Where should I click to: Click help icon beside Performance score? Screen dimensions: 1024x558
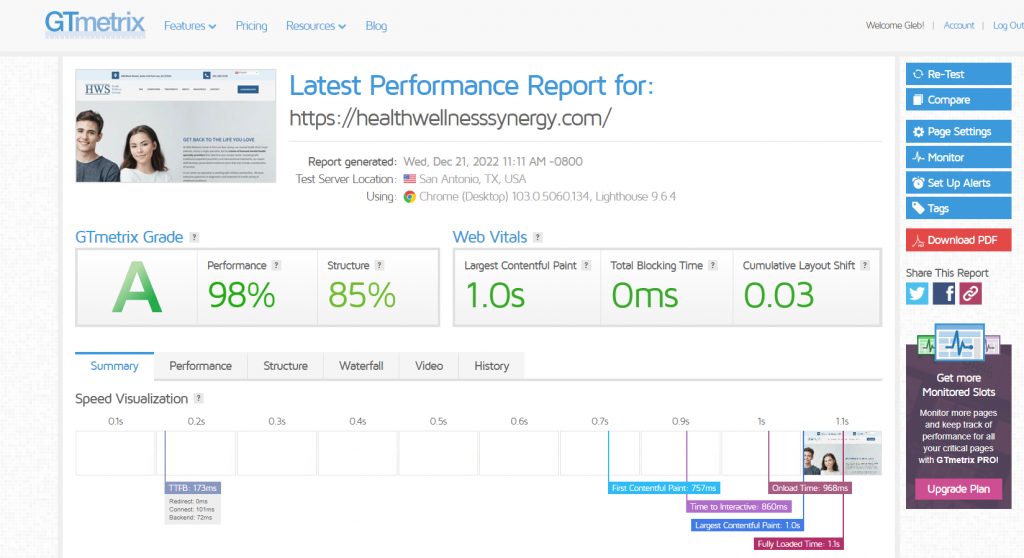click(x=276, y=265)
